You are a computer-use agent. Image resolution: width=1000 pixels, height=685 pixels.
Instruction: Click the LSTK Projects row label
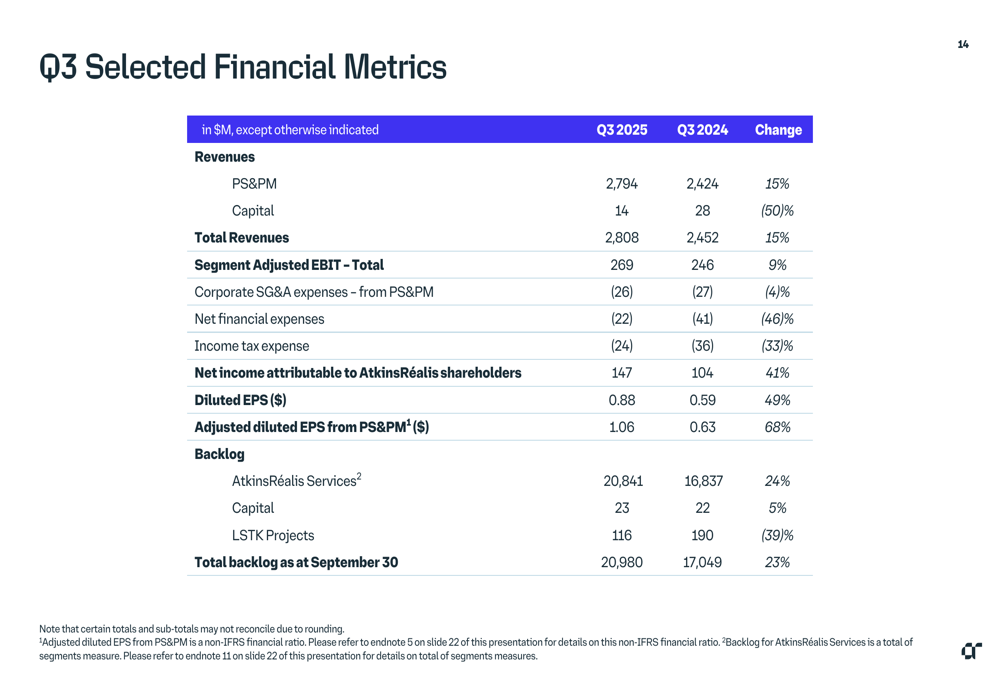click(273, 535)
